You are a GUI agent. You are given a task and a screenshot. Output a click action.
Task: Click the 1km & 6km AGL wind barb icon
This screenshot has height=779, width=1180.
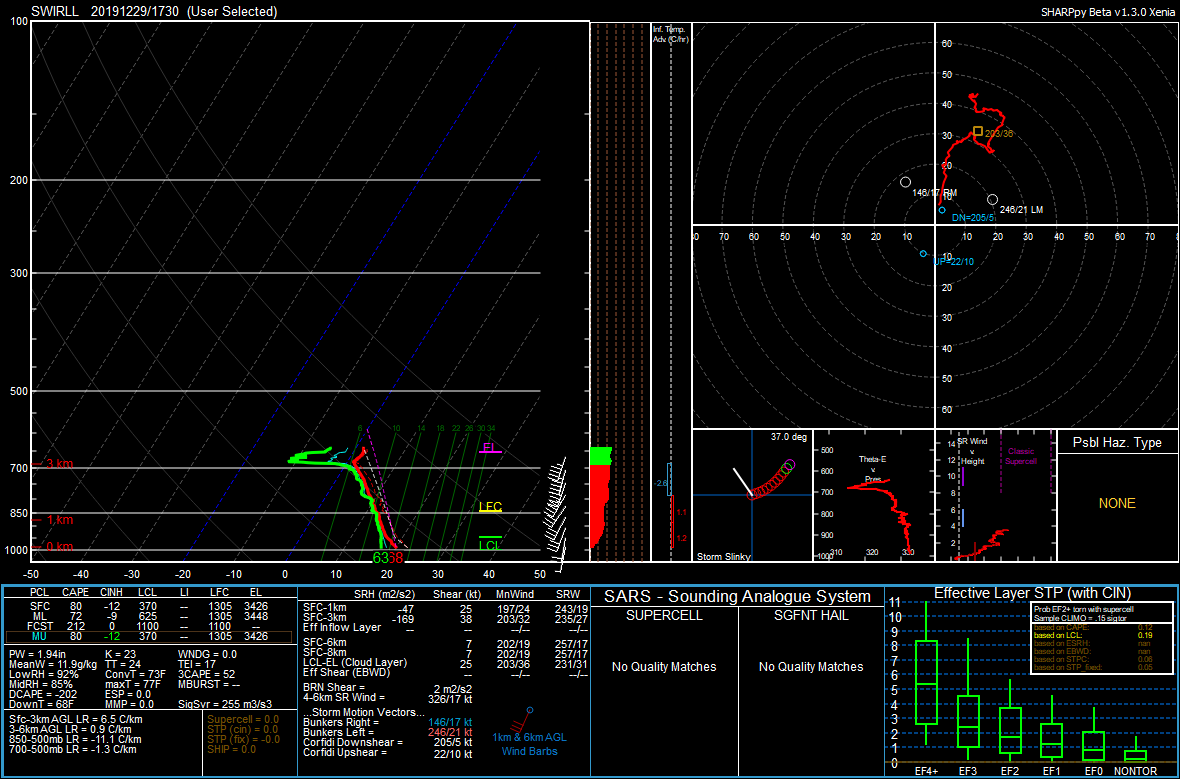pos(523,721)
